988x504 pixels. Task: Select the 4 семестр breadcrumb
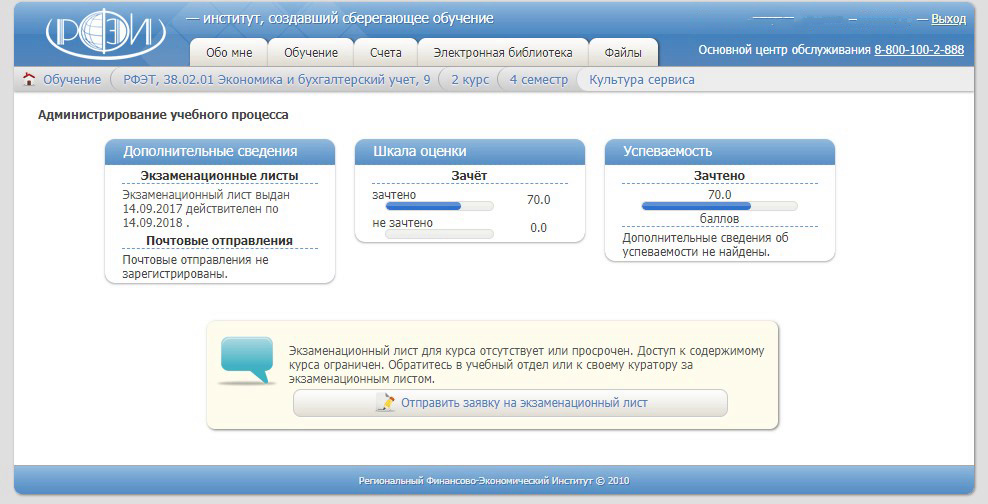point(538,80)
